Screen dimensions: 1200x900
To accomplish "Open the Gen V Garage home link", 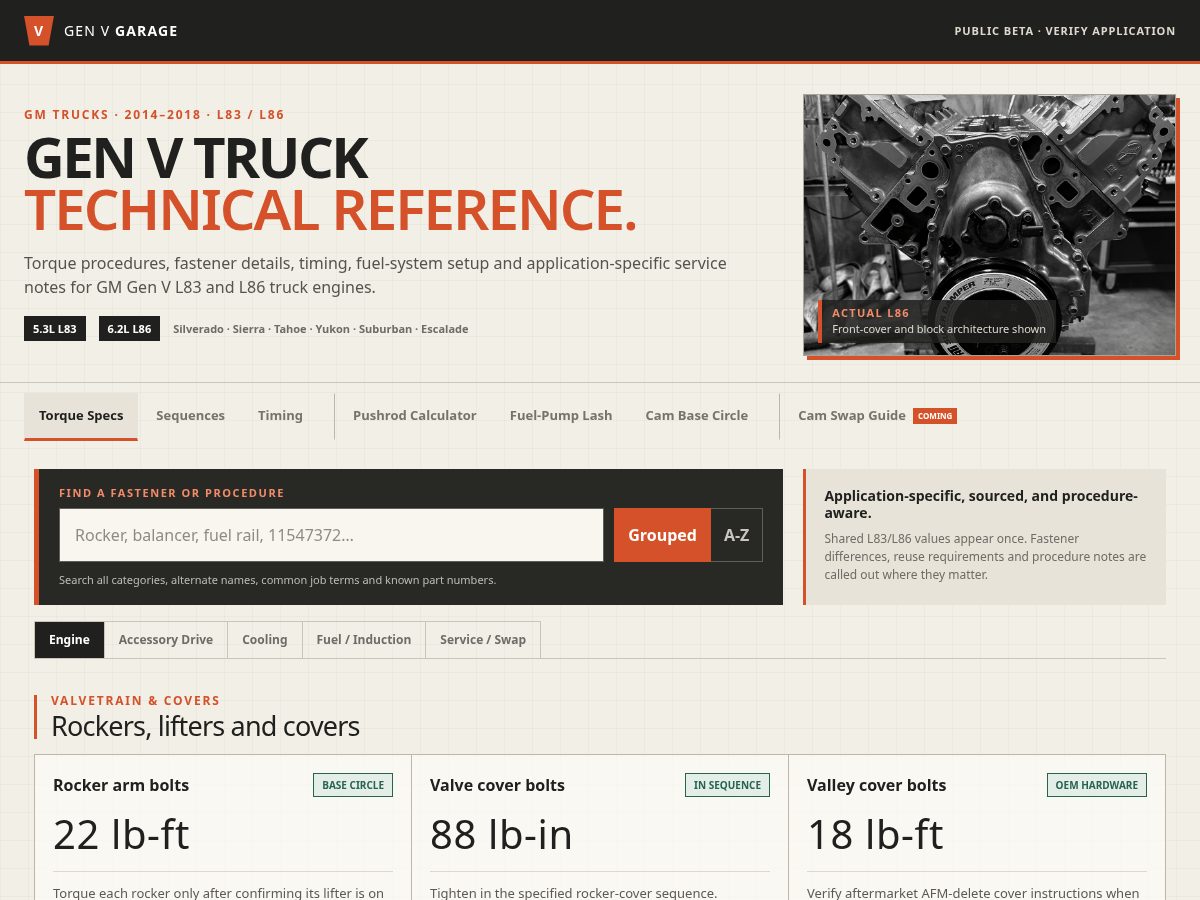I will tap(101, 31).
